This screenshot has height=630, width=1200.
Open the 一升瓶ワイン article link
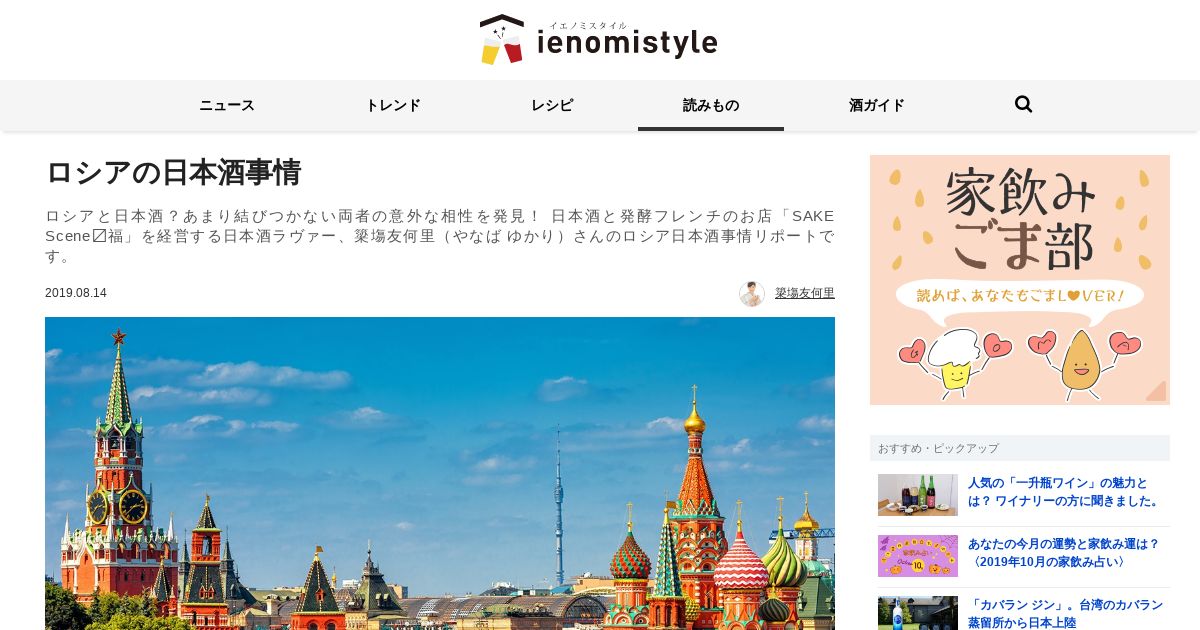[1064, 492]
